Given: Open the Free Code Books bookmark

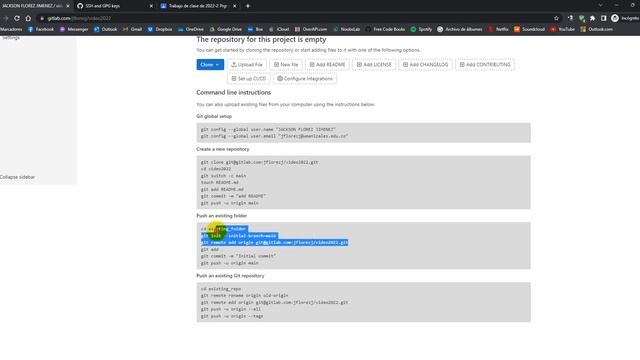Looking at the screenshot, I should [x=385, y=29].
